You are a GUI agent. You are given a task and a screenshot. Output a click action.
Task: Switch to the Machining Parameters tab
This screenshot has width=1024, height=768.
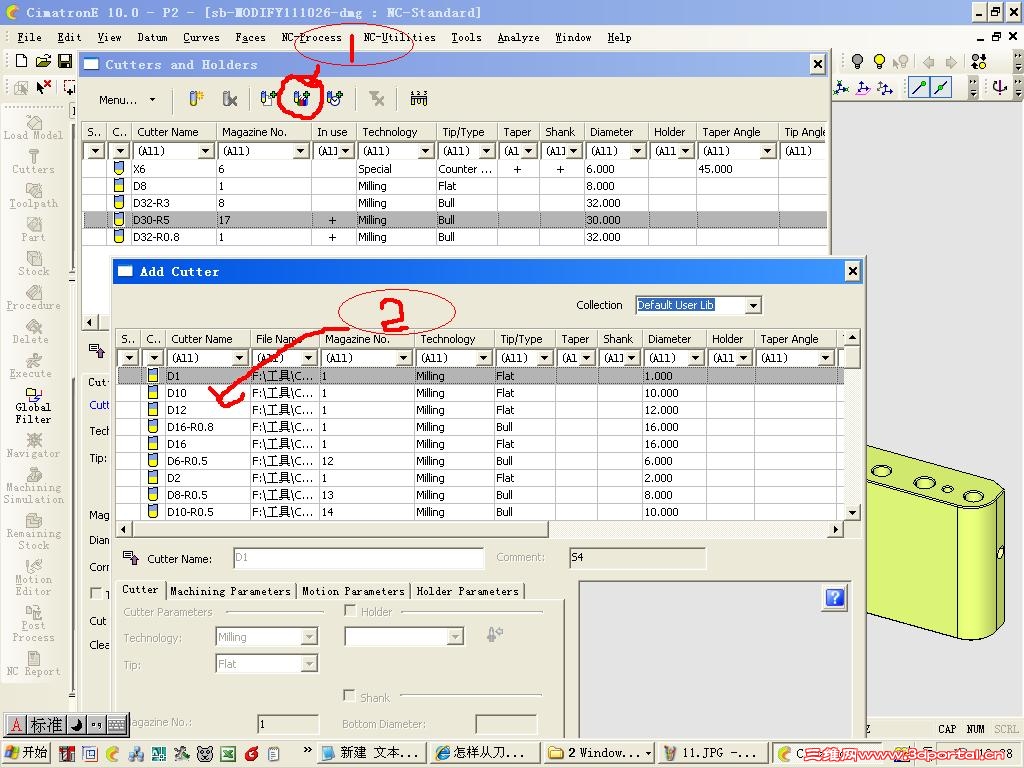[x=231, y=591]
